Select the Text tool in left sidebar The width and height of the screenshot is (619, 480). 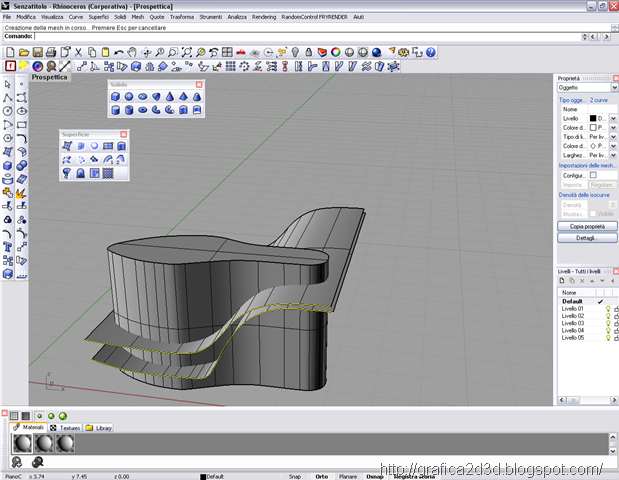8,248
